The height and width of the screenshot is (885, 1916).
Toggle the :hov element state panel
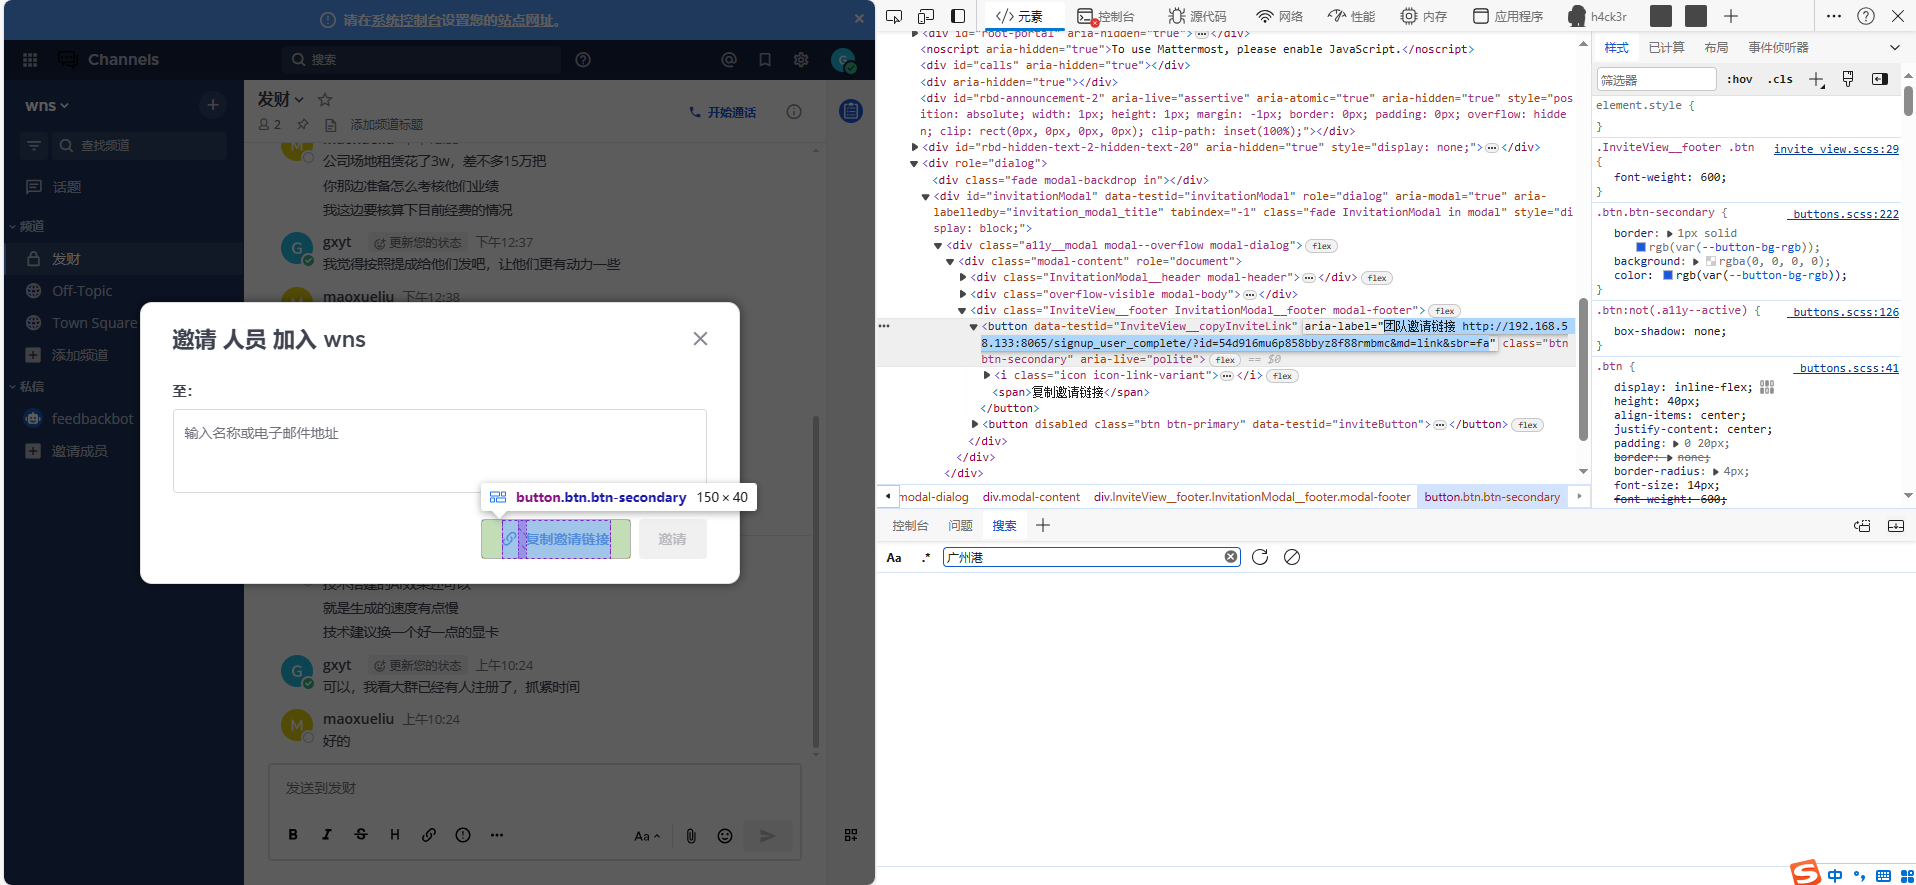[x=1740, y=80]
